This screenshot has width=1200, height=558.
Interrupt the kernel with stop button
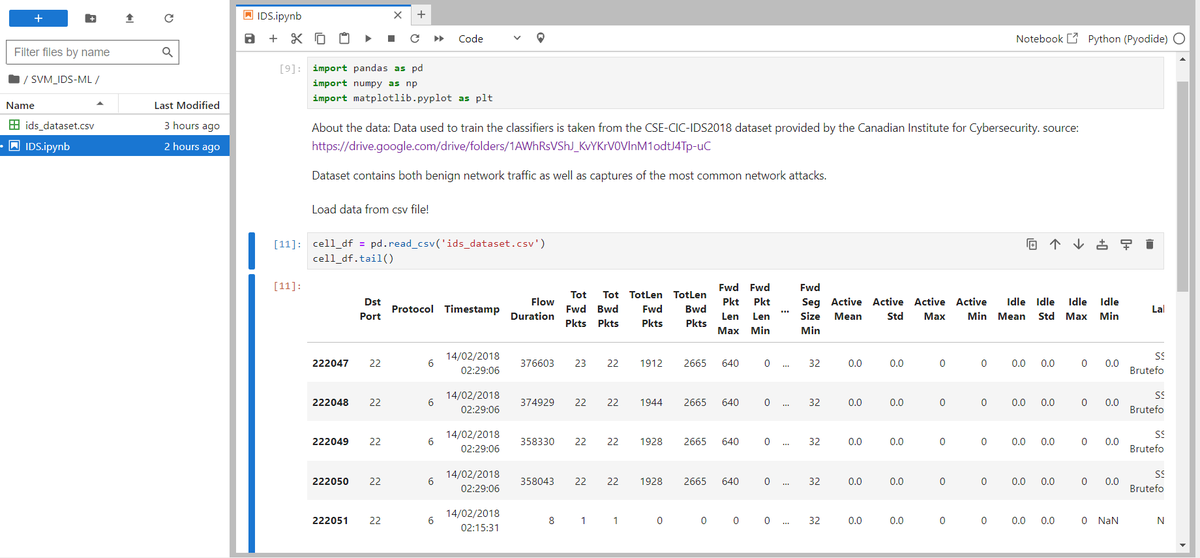coord(391,39)
